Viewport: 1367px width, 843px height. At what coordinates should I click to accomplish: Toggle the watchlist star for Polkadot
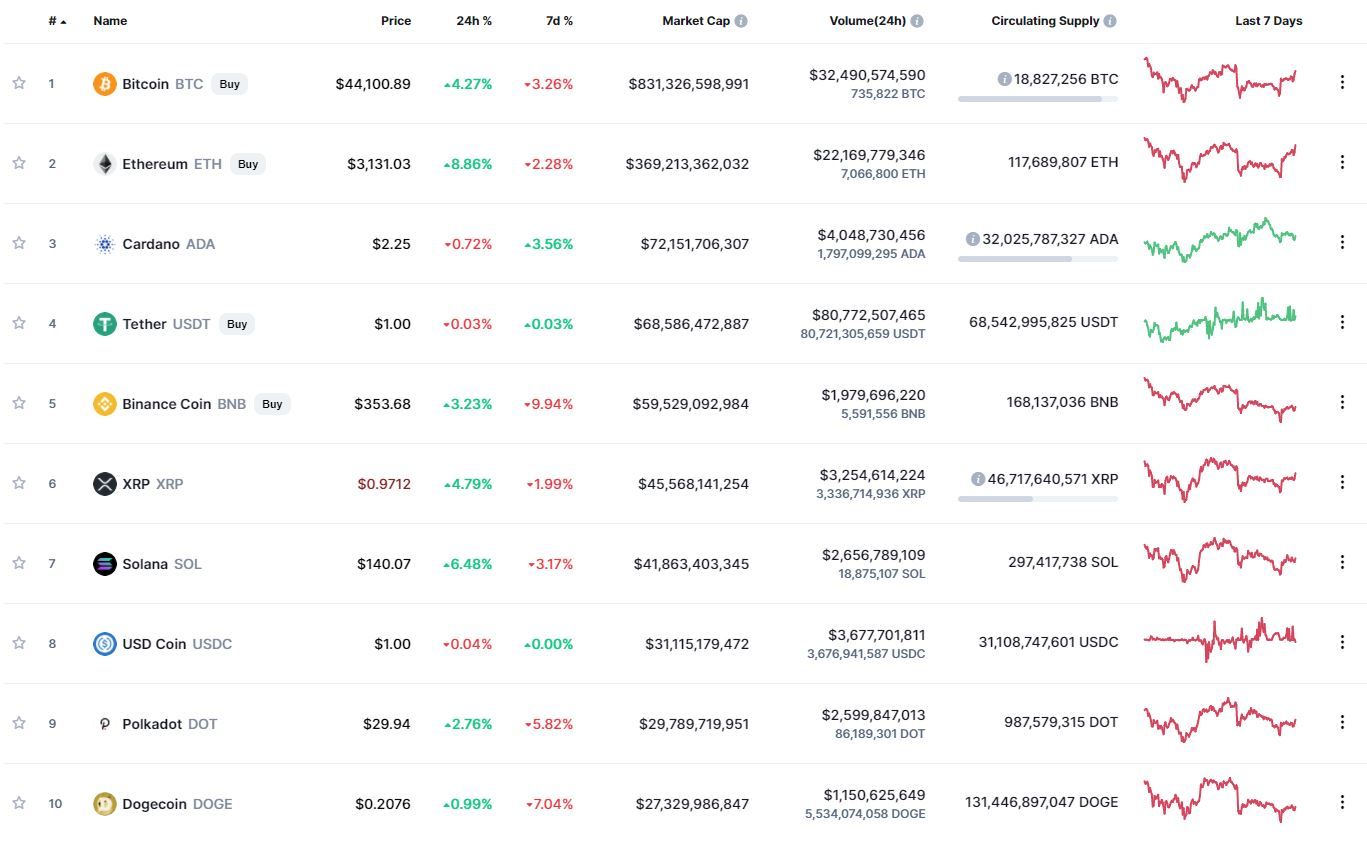point(19,723)
